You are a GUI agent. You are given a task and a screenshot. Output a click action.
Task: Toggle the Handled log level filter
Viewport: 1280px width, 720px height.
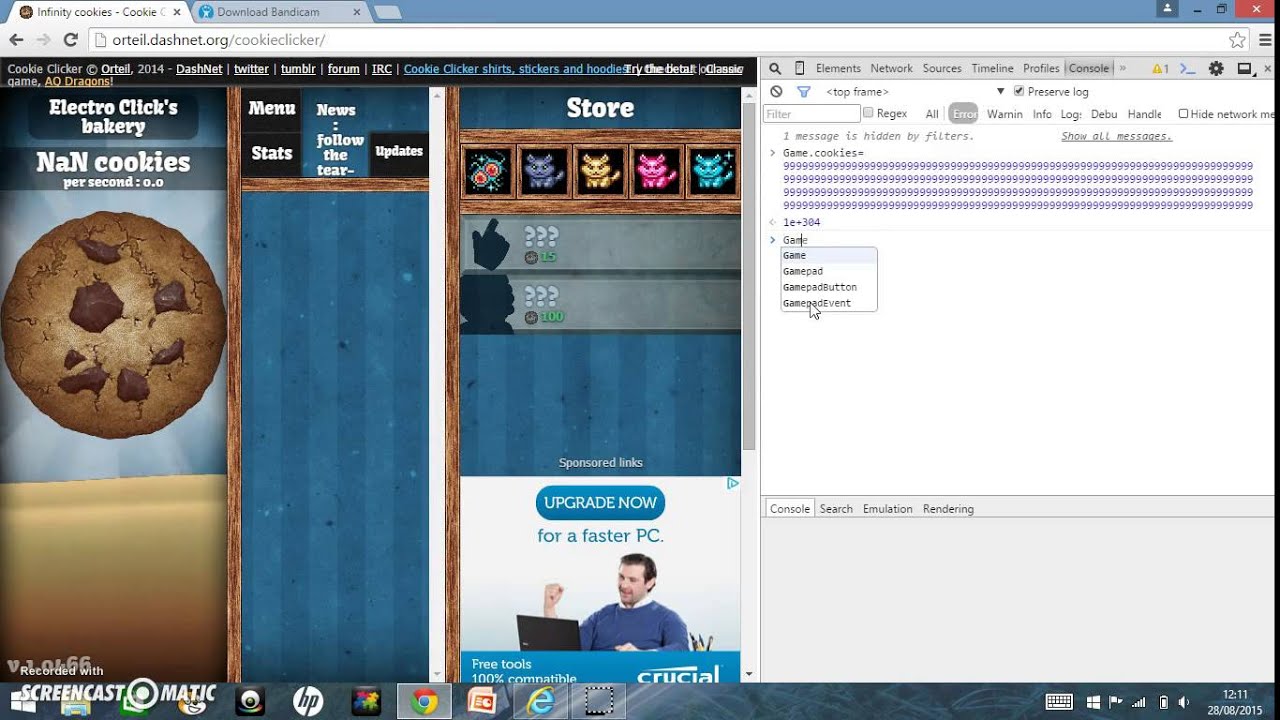tap(1144, 114)
